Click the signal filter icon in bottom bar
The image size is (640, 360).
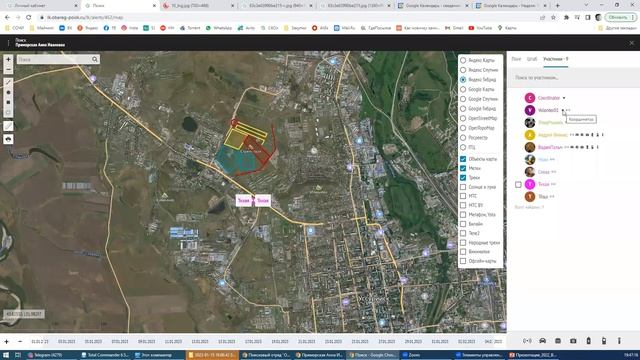coord(527,341)
